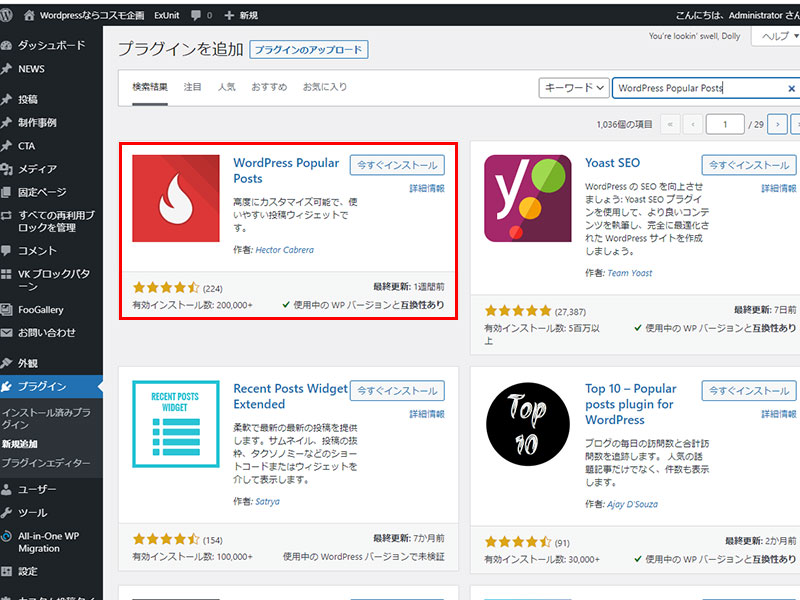Open WordPress Popular Posts title link
The height and width of the screenshot is (600, 800).
[x=286, y=170]
